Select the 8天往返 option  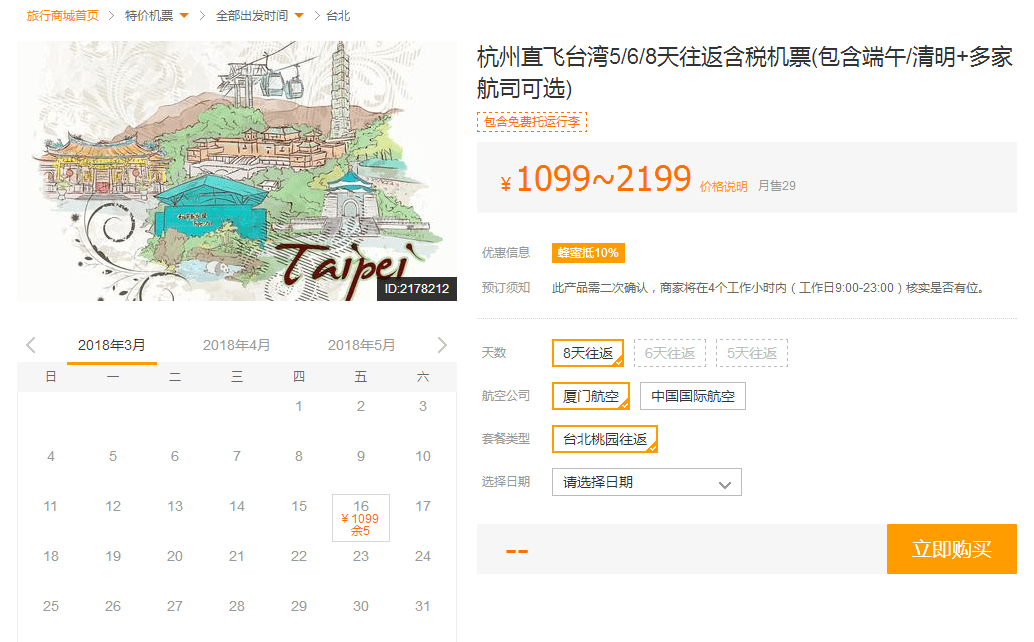coord(588,353)
